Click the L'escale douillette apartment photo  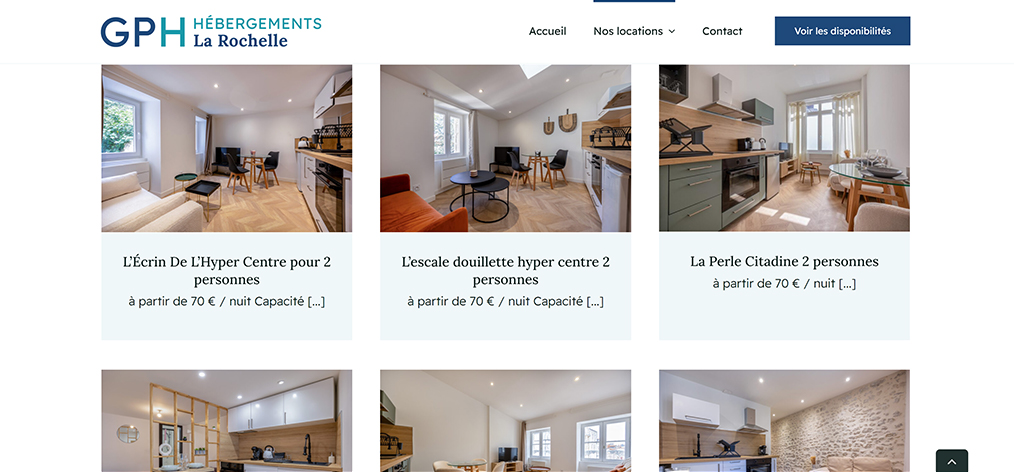click(506, 148)
